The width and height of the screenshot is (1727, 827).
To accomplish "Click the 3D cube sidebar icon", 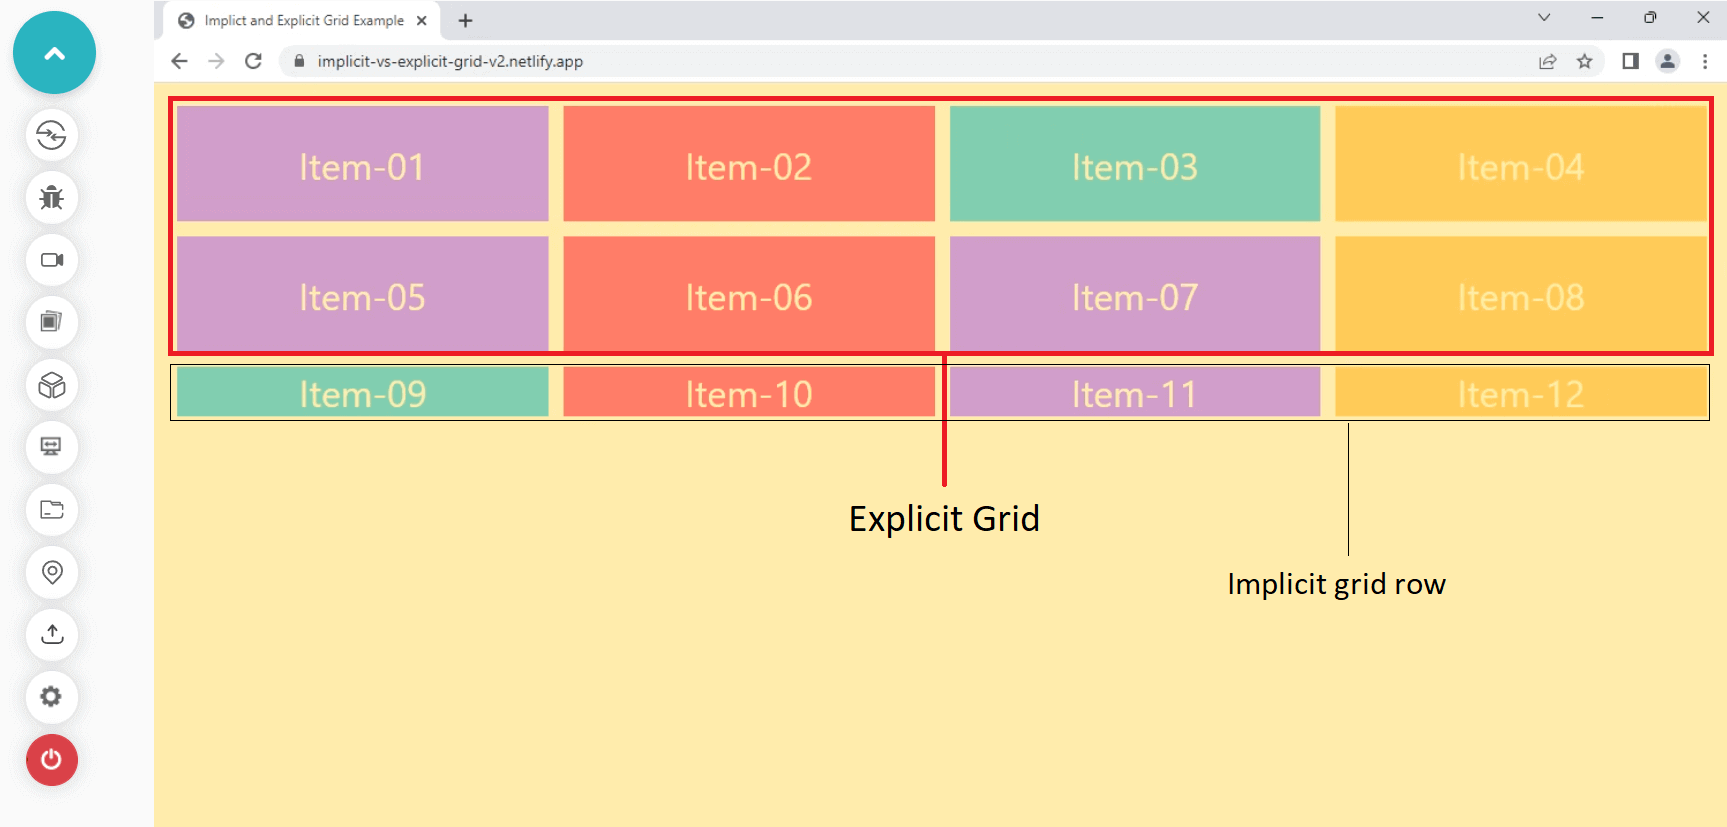I will (x=52, y=385).
